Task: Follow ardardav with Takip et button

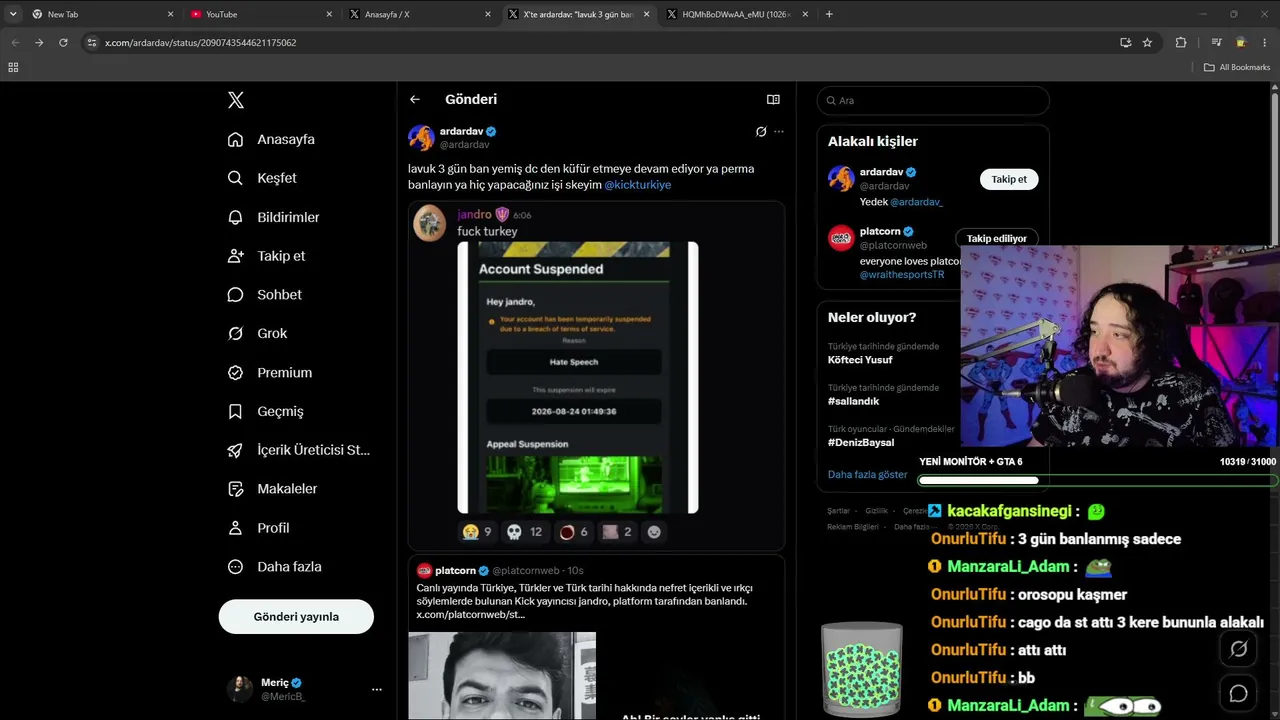Action: 1009,179
